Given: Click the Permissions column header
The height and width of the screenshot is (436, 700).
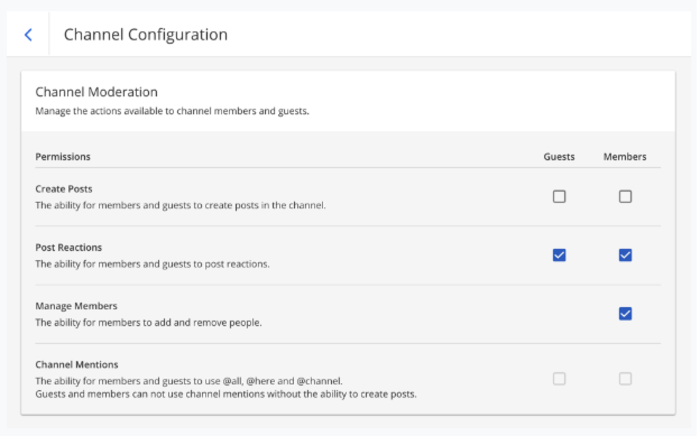Looking at the screenshot, I should pyautogui.click(x=63, y=157).
